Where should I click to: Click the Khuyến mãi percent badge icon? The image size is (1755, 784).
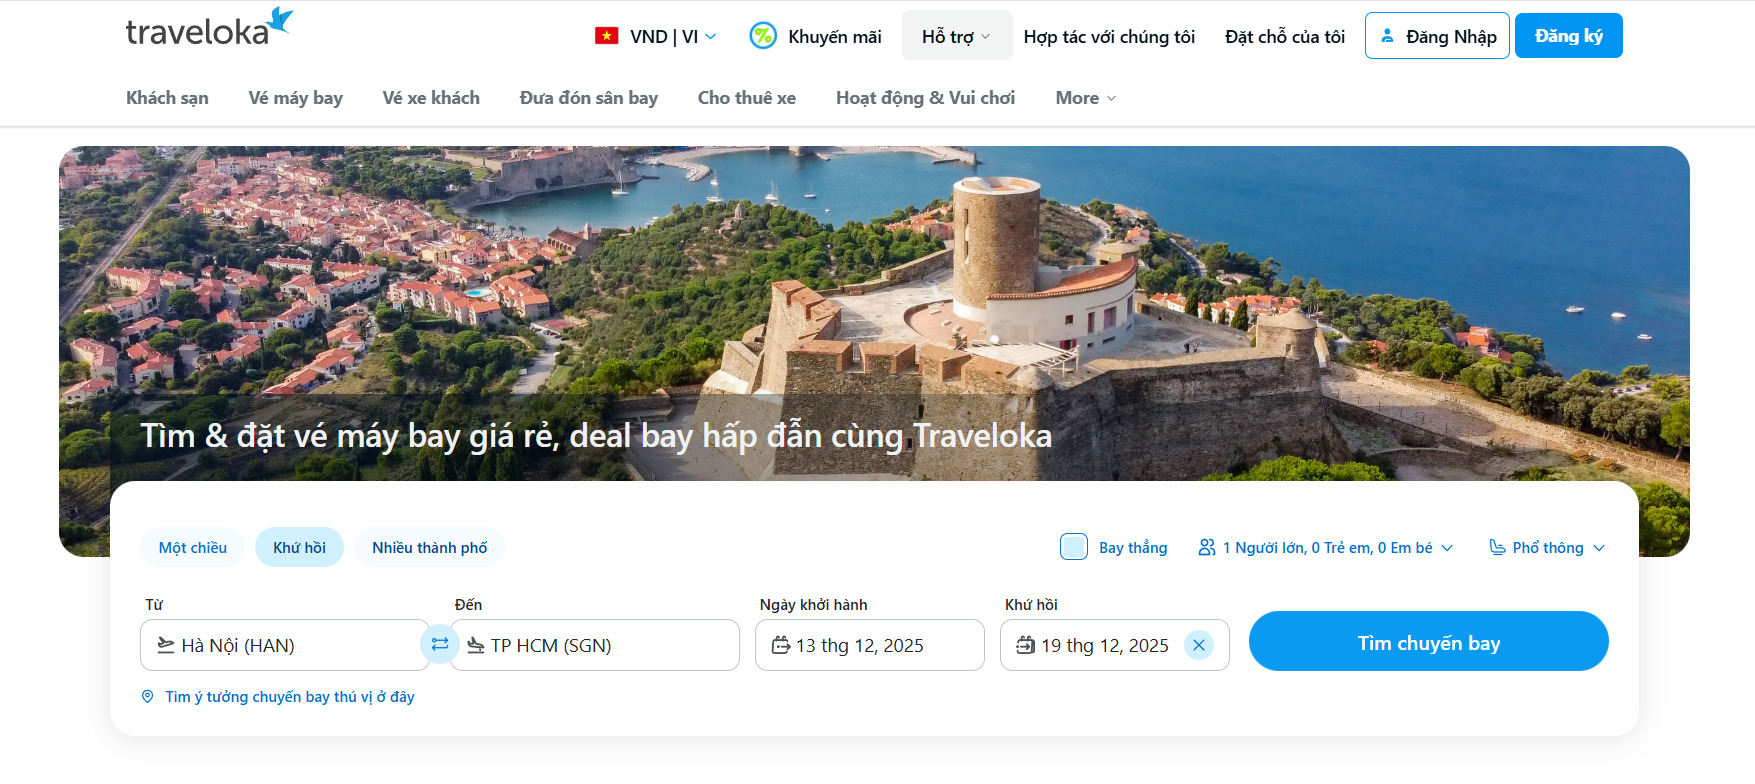(763, 36)
